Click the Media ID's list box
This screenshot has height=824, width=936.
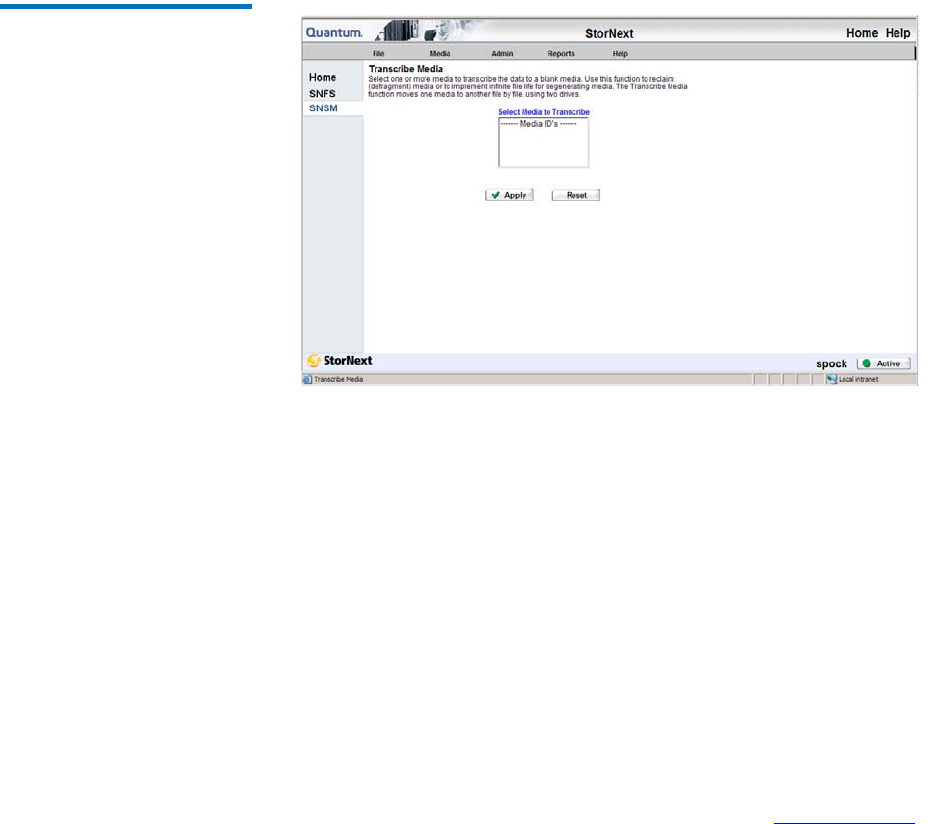(544, 142)
